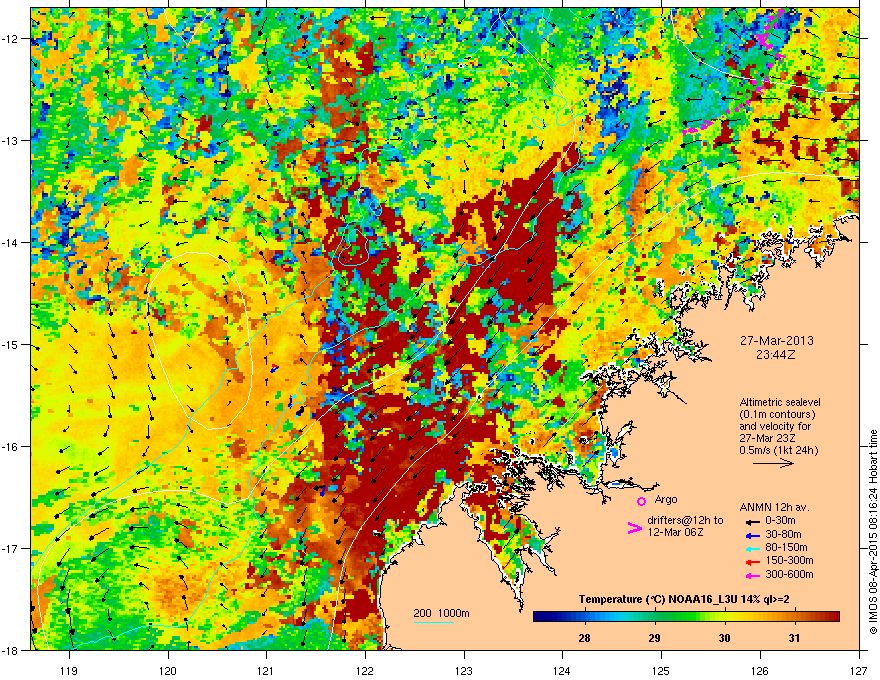The width and height of the screenshot is (880, 680).
Task: Click the colorbar tick label '29'
Action: (x=654, y=638)
